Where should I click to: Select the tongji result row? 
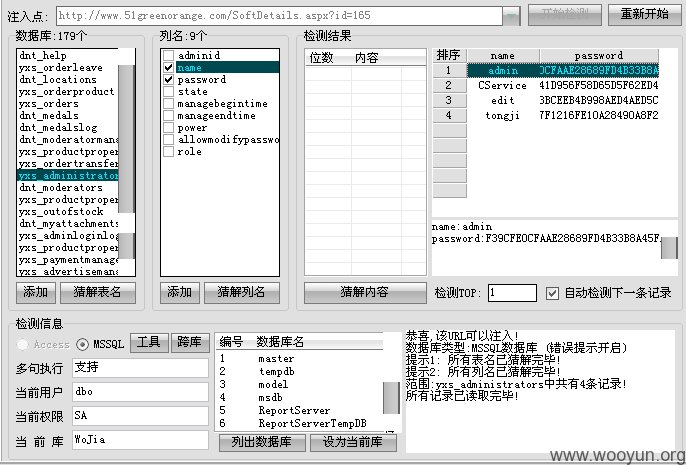coord(563,115)
